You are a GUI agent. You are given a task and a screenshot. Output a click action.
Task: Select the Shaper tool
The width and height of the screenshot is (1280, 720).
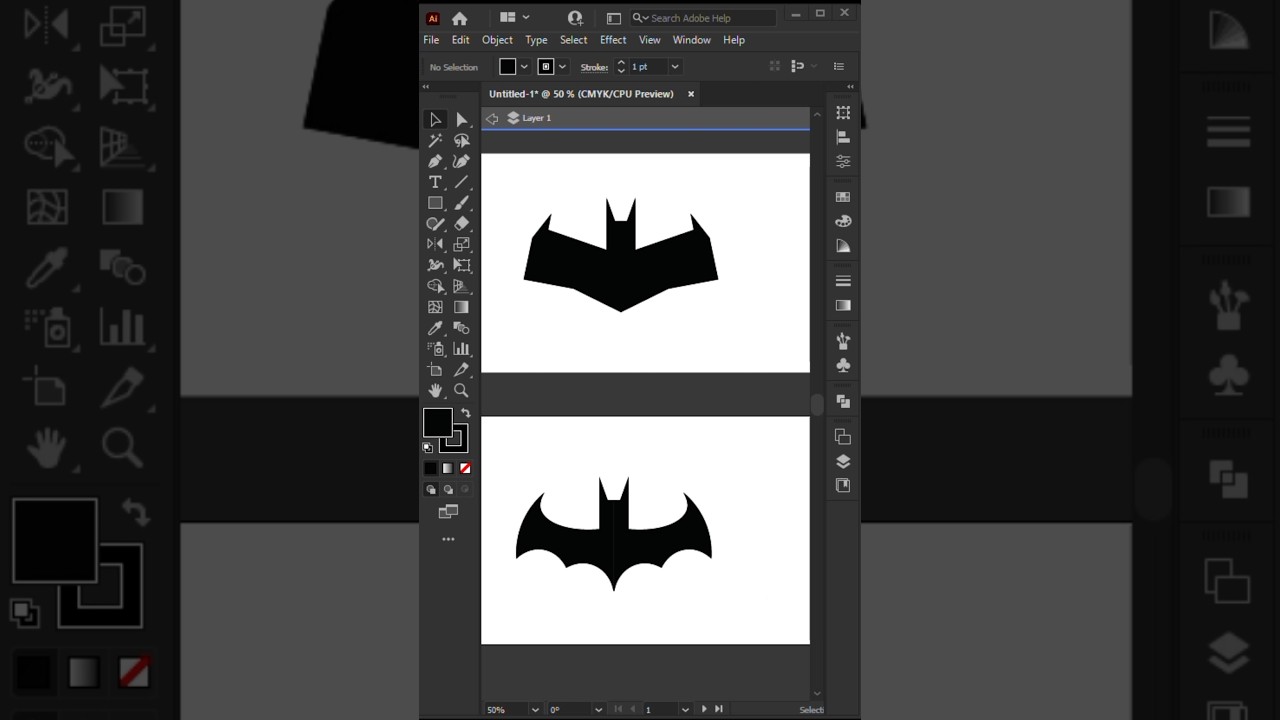435,224
